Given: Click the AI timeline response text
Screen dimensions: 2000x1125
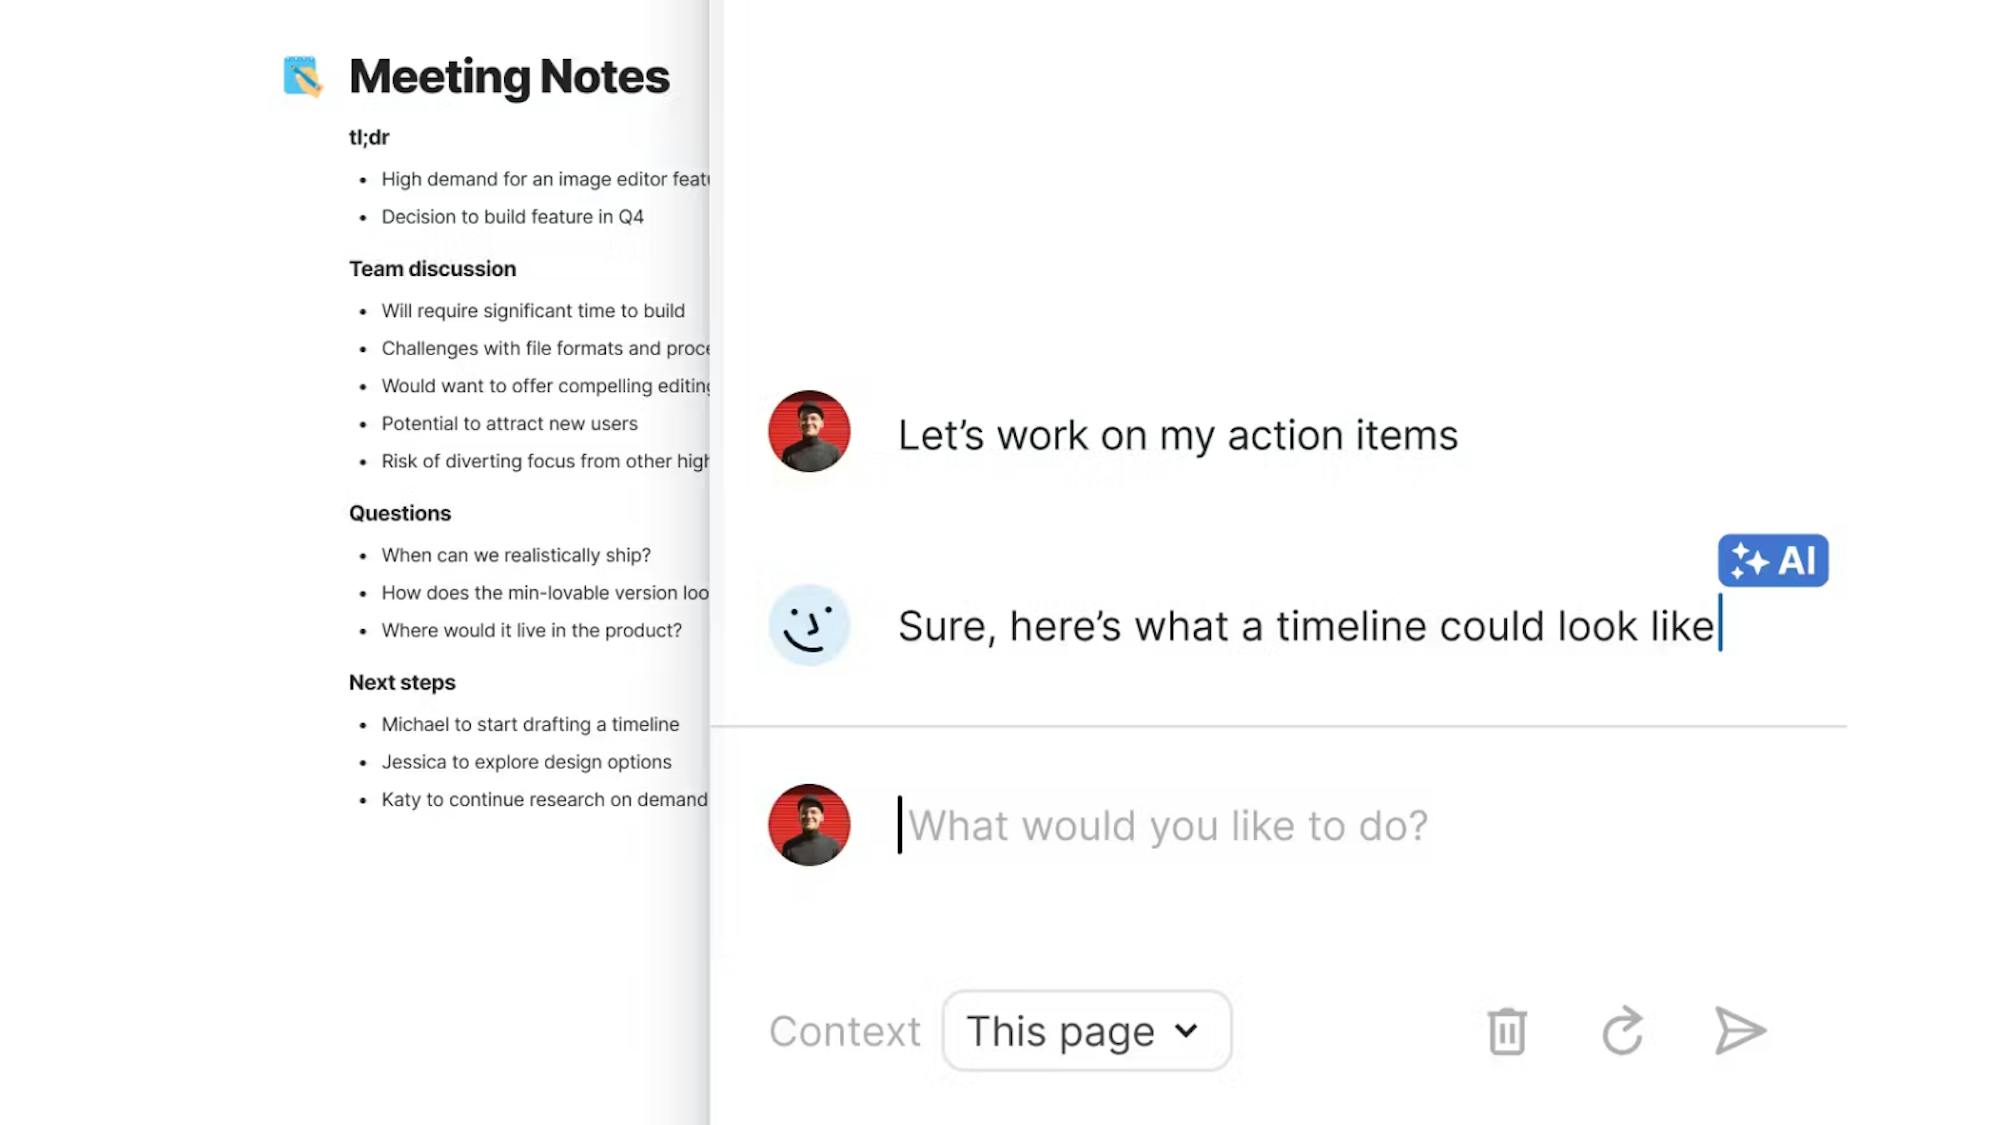Looking at the screenshot, I should (x=1305, y=627).
